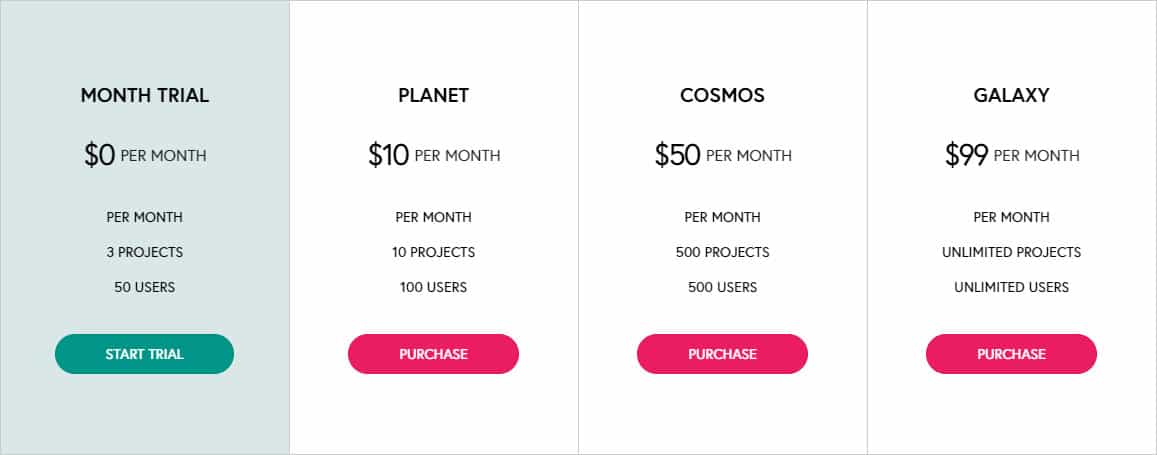Click the 50 Users feature text
1157x455 pixels.
[144, 287]
